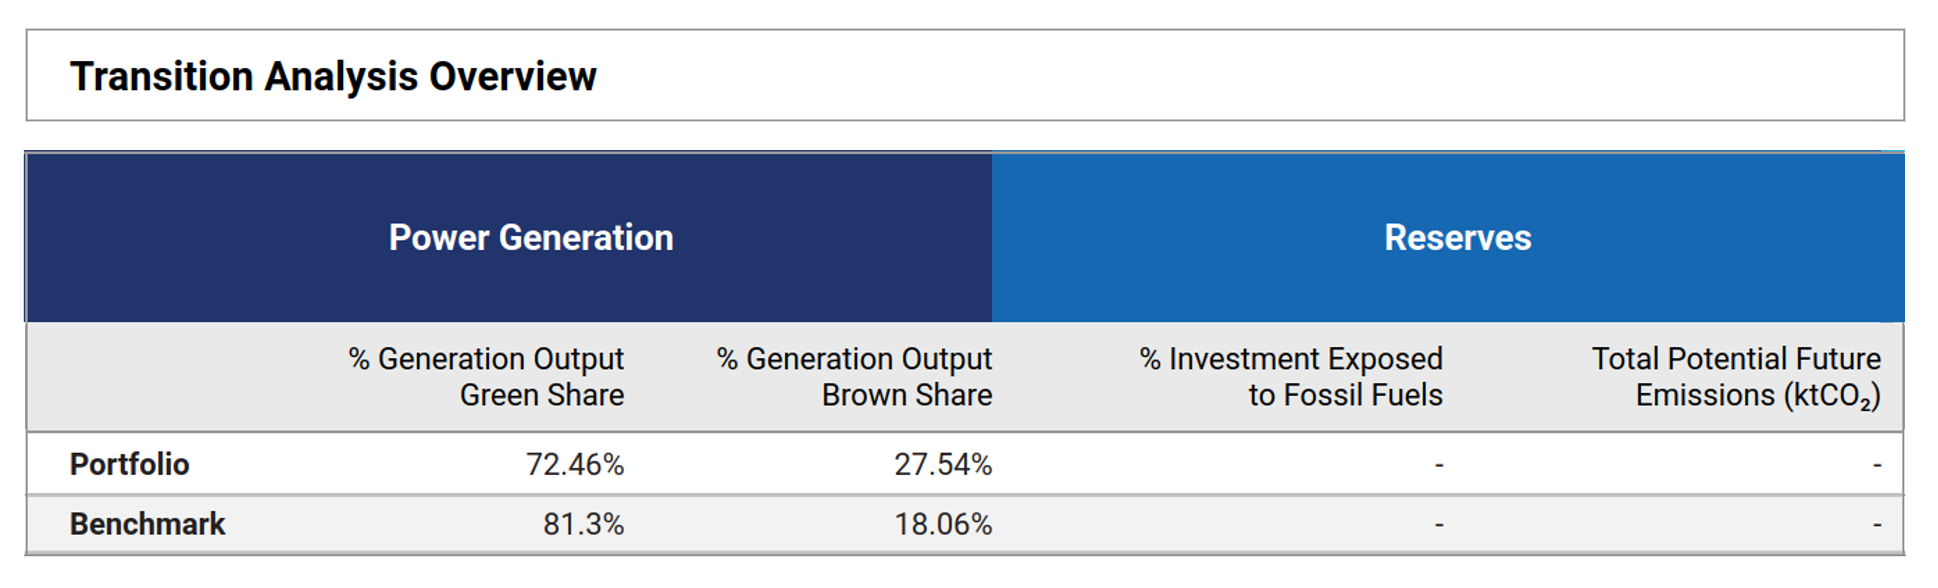Screen dimensions: 1938x588
Task: Click the Portfolio brown share value 27.54%
Action: pos(943,464)
